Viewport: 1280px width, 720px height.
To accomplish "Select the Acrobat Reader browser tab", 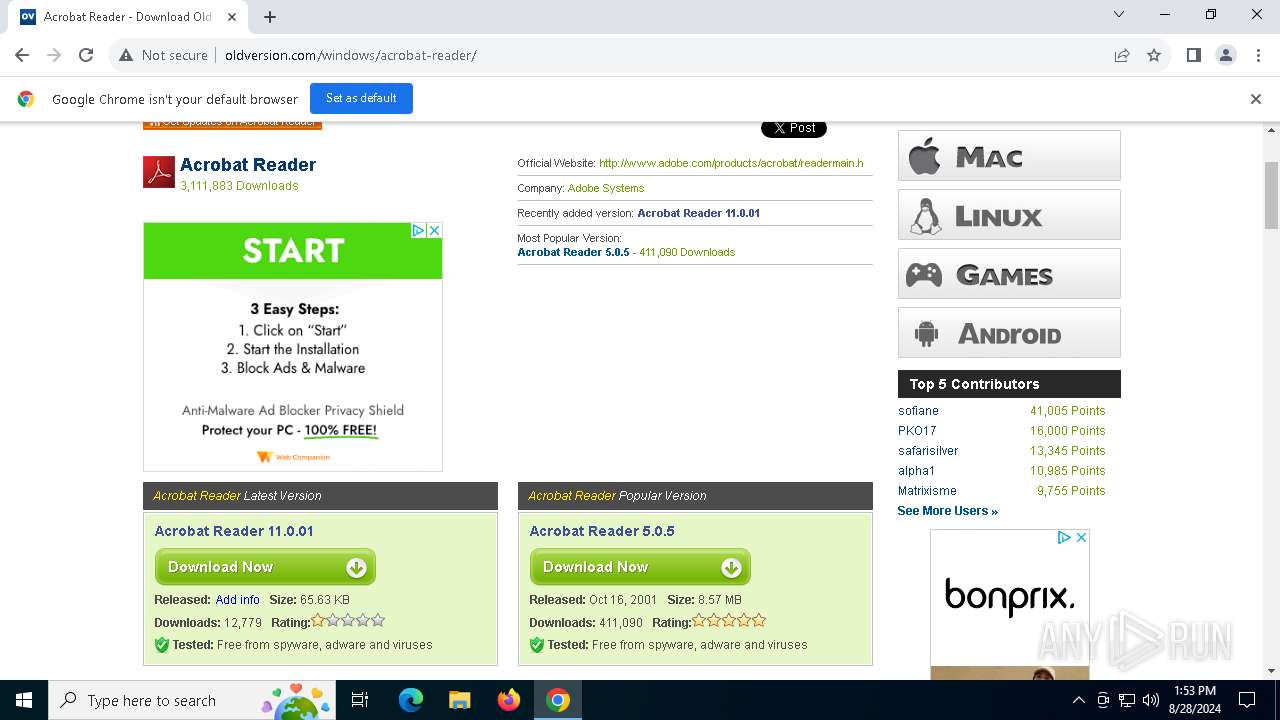I will (x=126, y=17).
